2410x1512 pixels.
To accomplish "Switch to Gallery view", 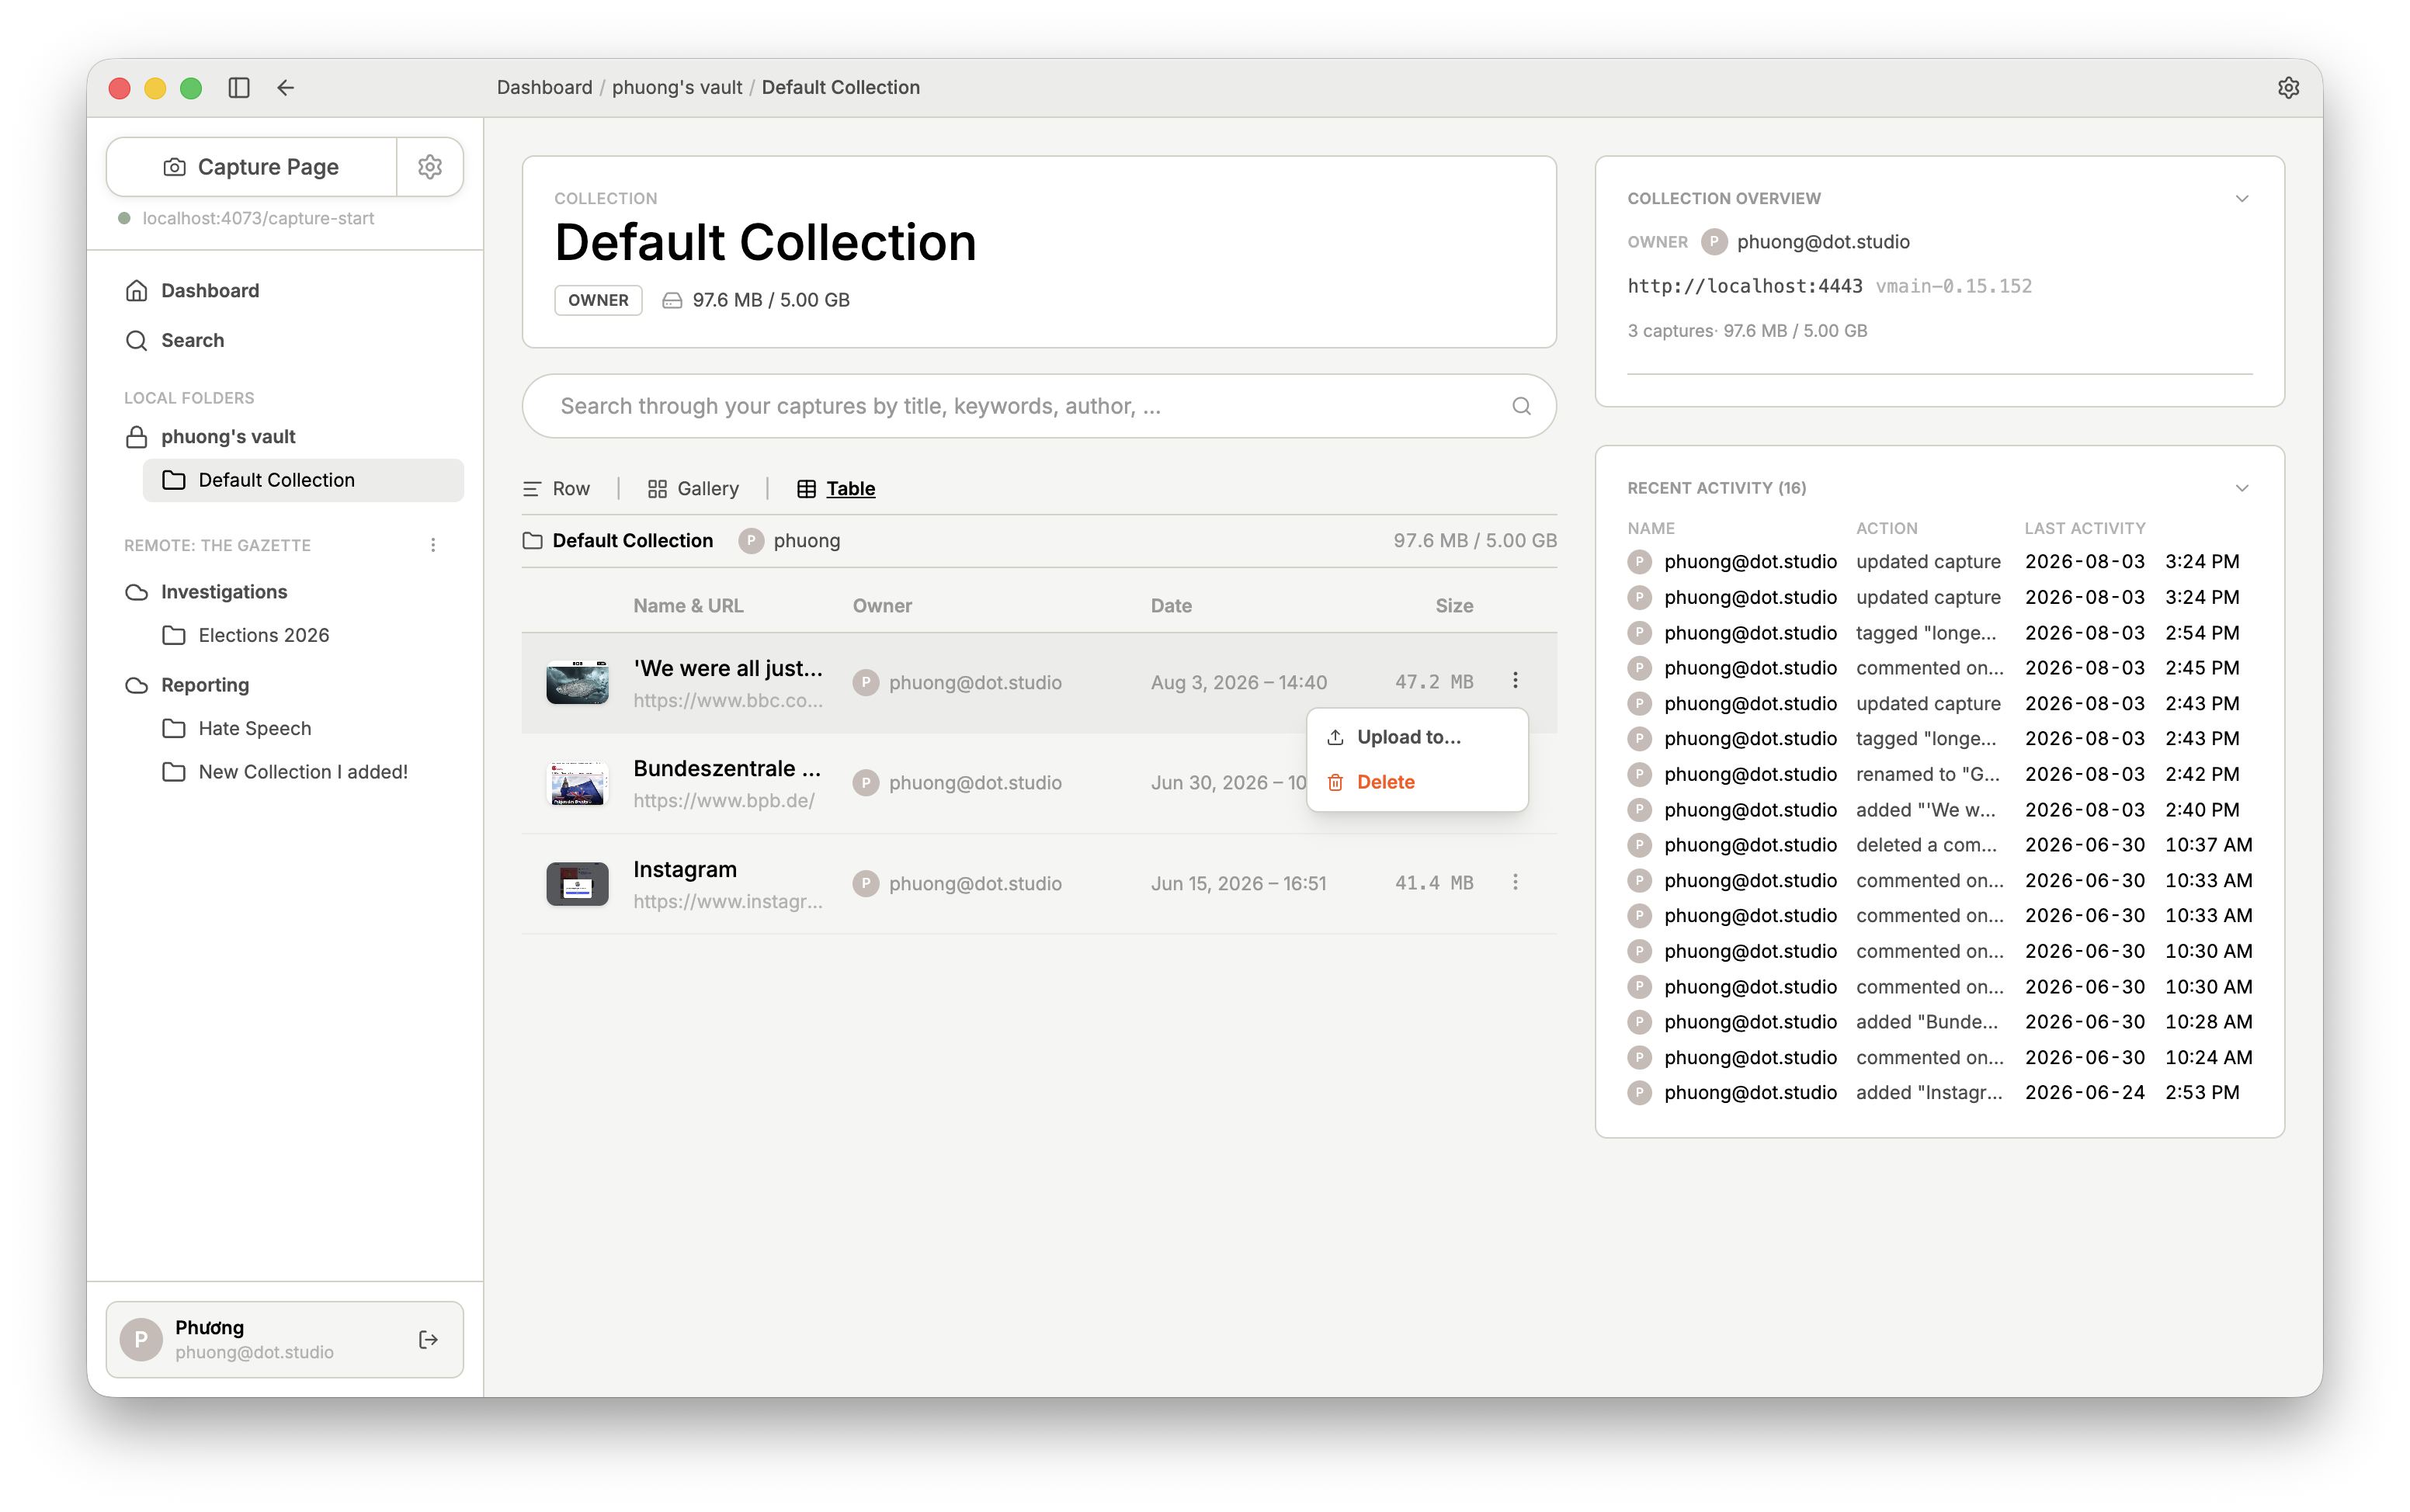I will point(693,489).
